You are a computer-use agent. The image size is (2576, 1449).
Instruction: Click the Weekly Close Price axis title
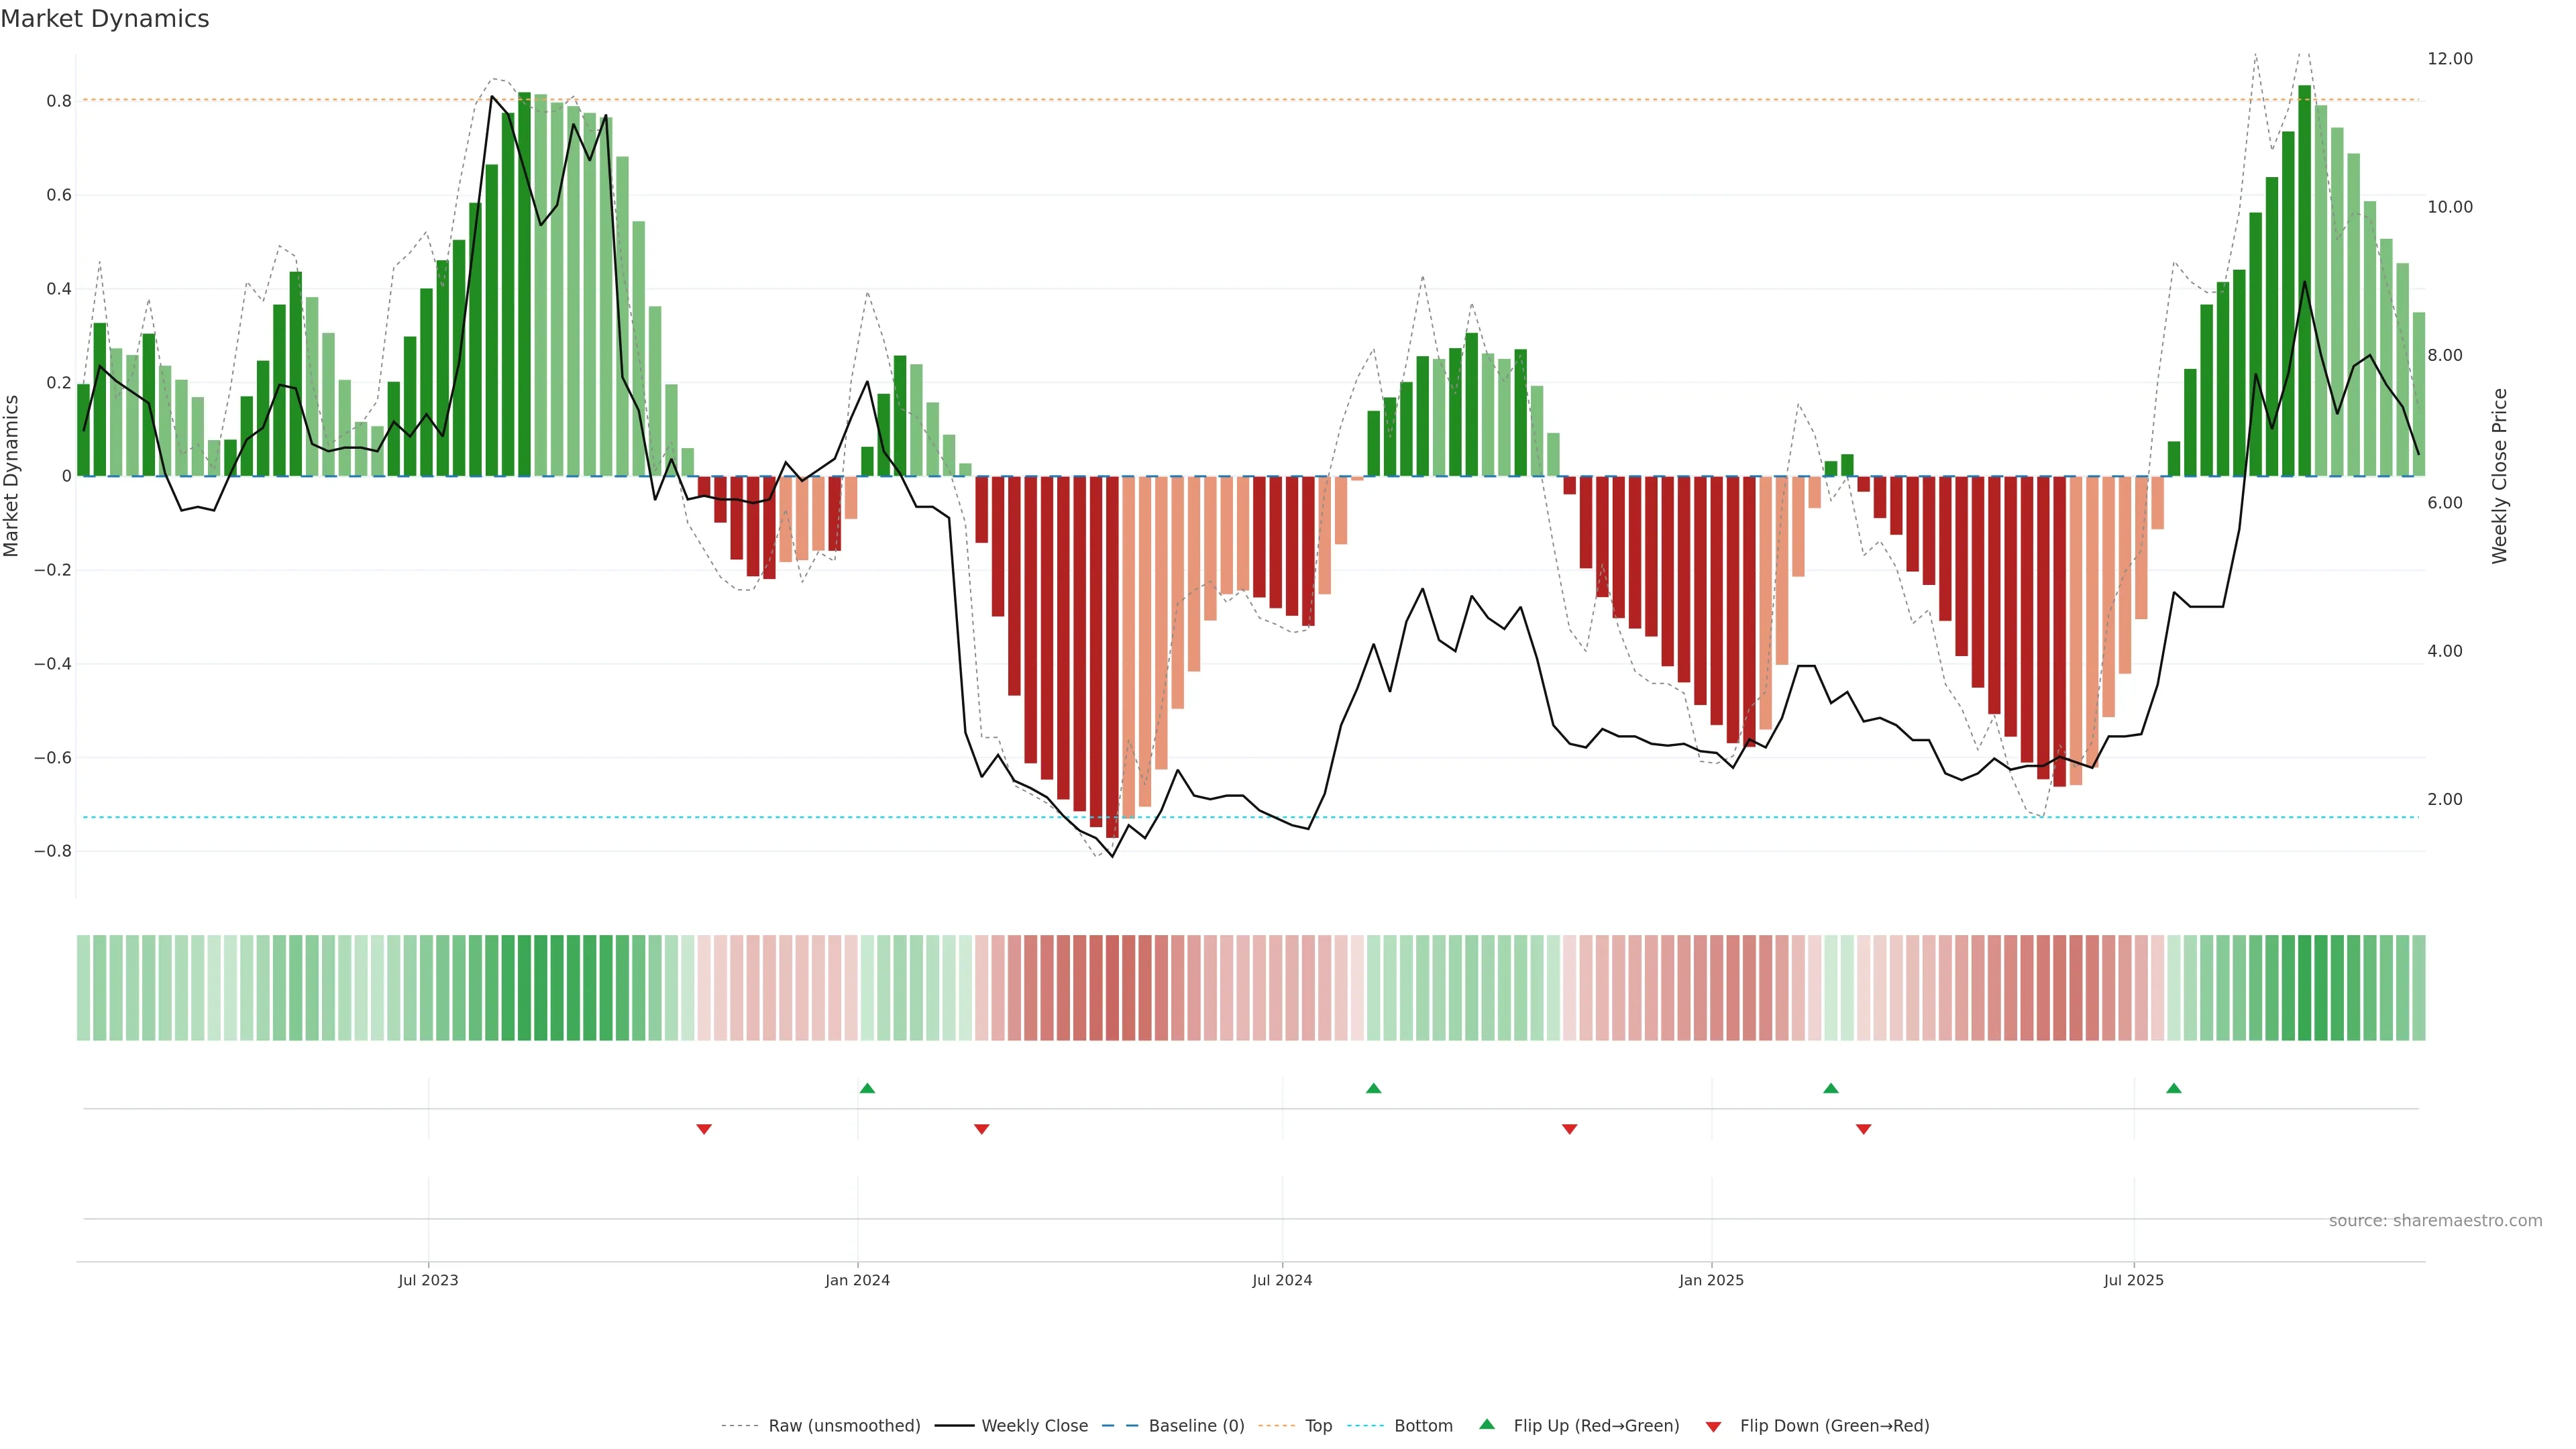click(x=2500, y=476)
